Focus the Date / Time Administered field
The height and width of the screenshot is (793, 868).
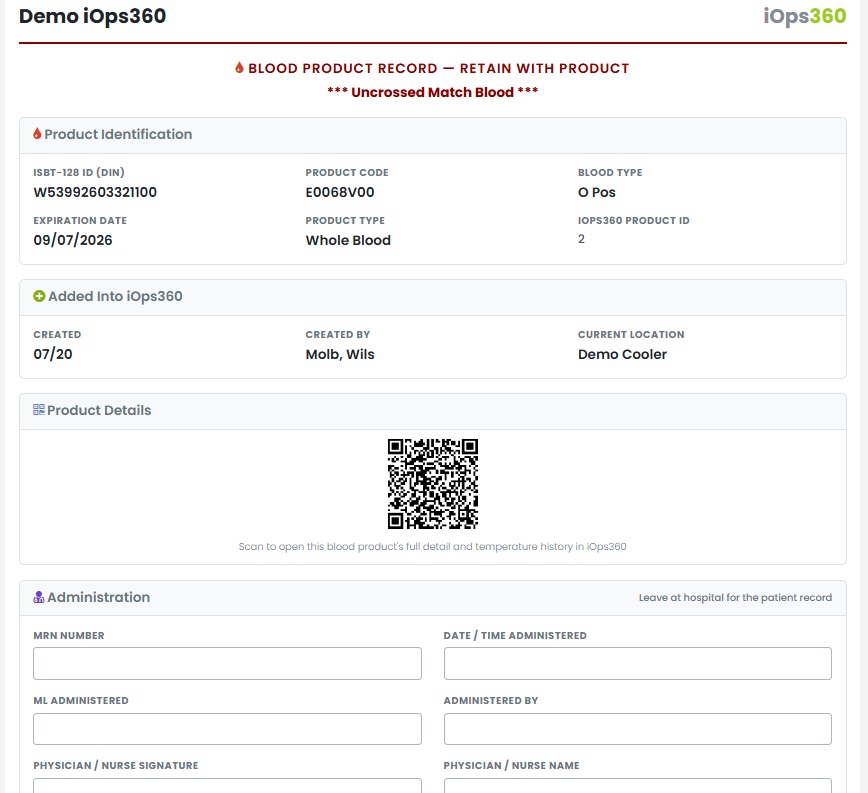tap(638, 664)
